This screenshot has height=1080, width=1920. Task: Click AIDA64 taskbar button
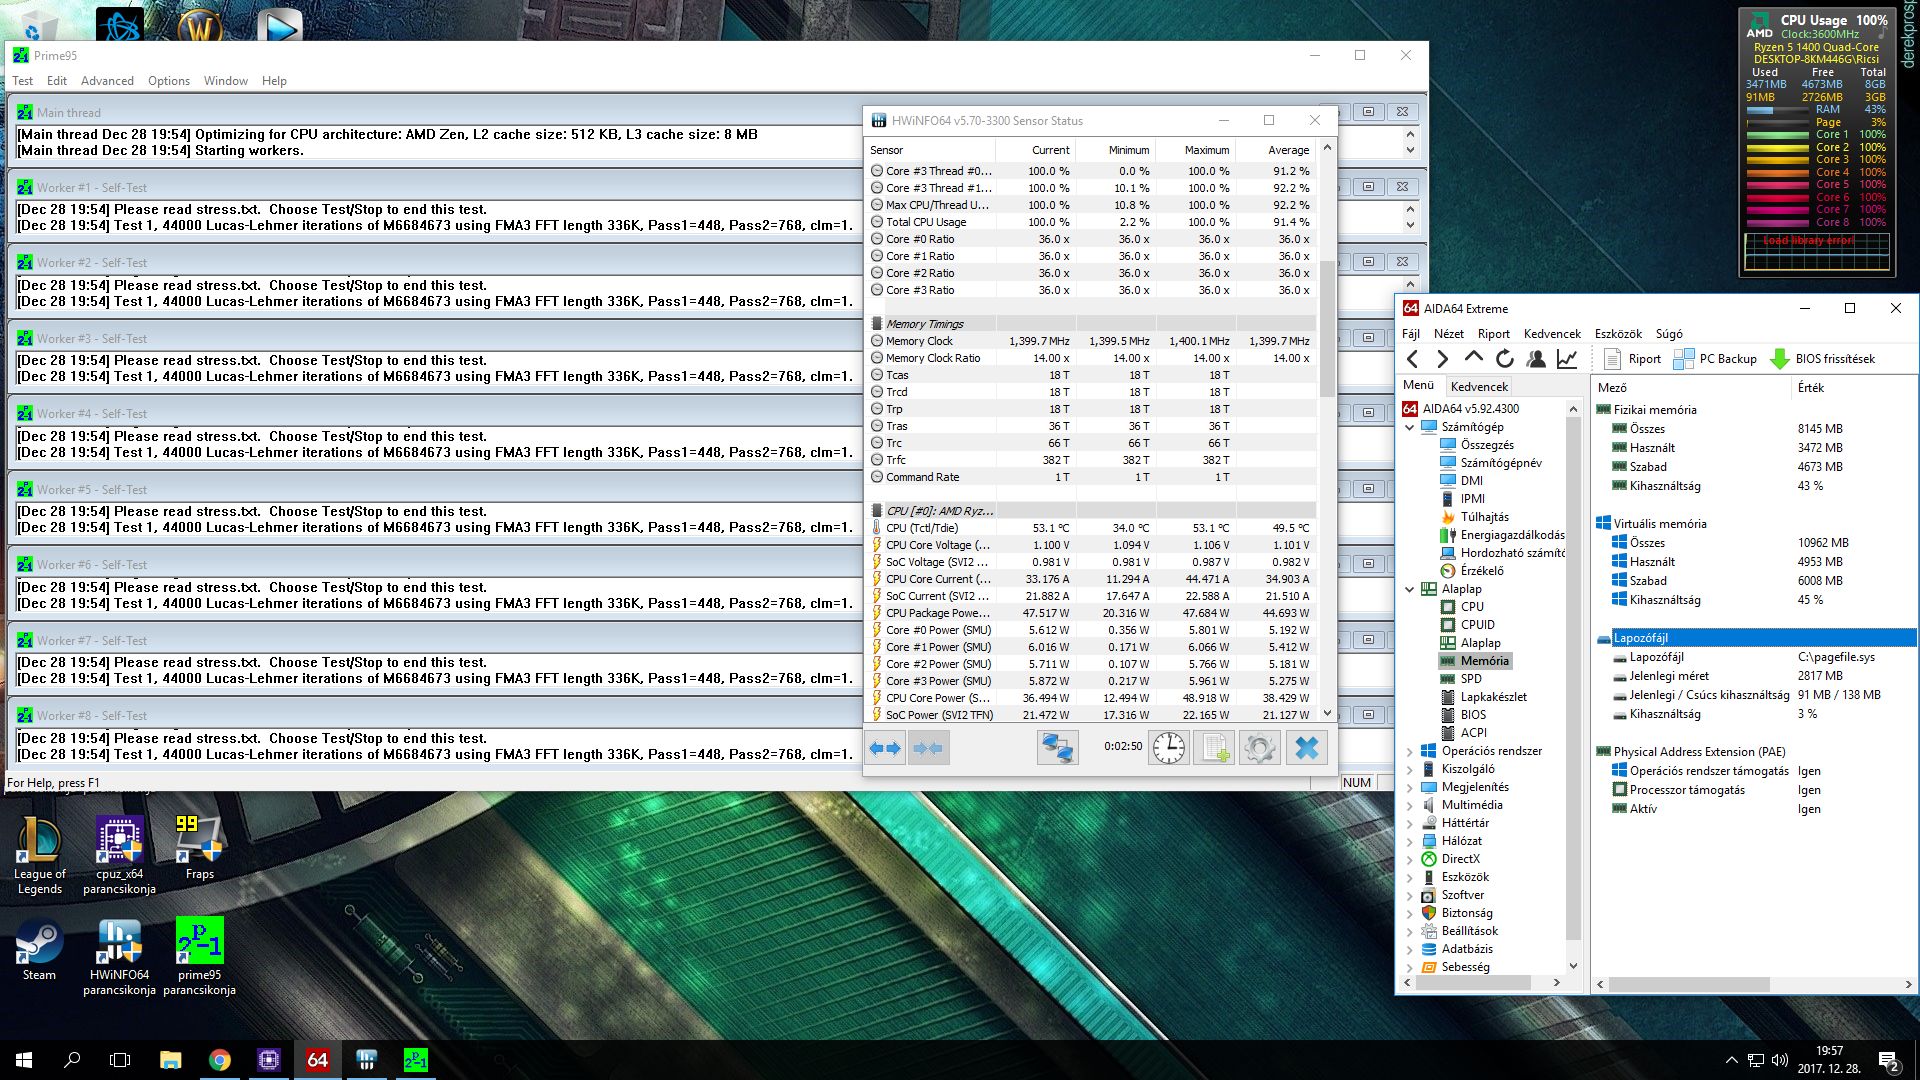point(317,1060)
